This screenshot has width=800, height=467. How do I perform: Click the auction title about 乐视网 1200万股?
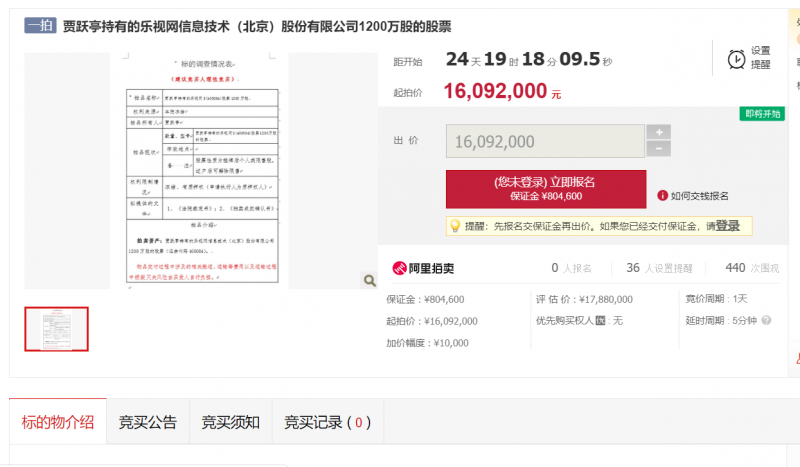257,26
